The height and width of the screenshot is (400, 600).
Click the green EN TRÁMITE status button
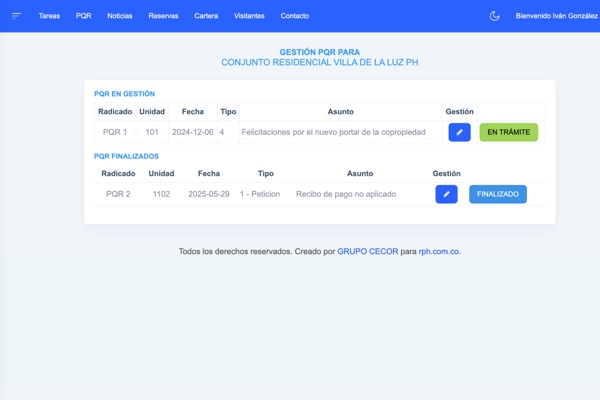508,132
